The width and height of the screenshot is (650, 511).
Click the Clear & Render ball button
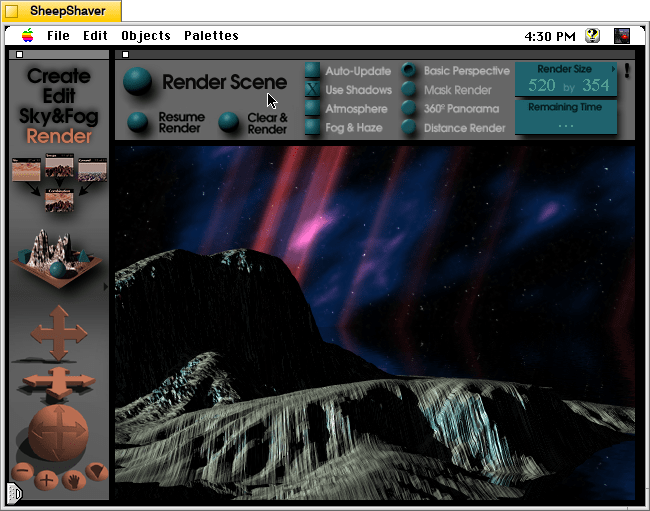[x=228, y=122]
